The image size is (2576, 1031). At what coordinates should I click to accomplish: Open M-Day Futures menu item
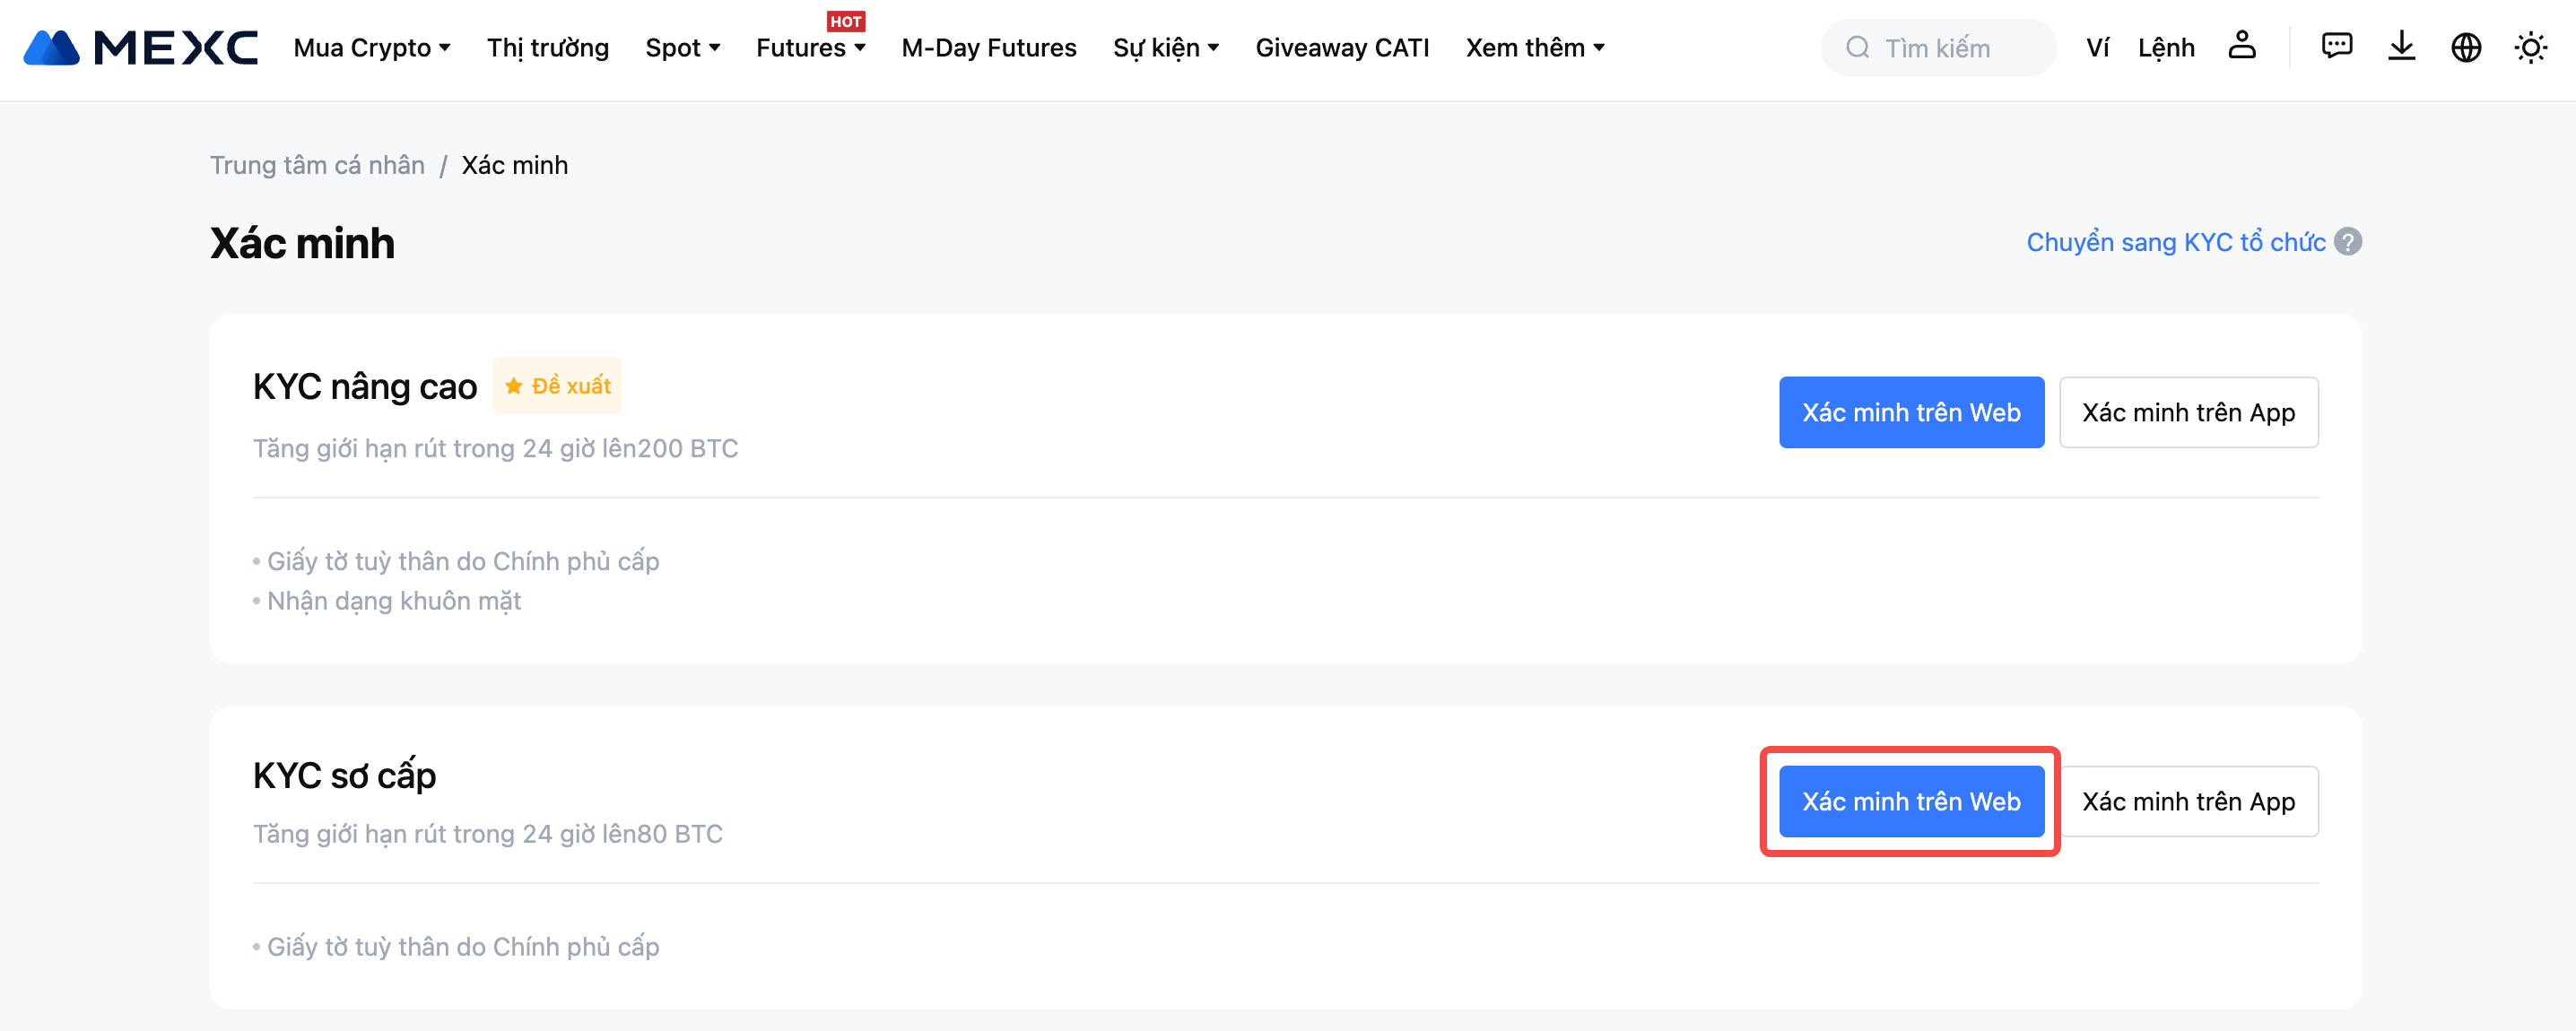(988, 48)
